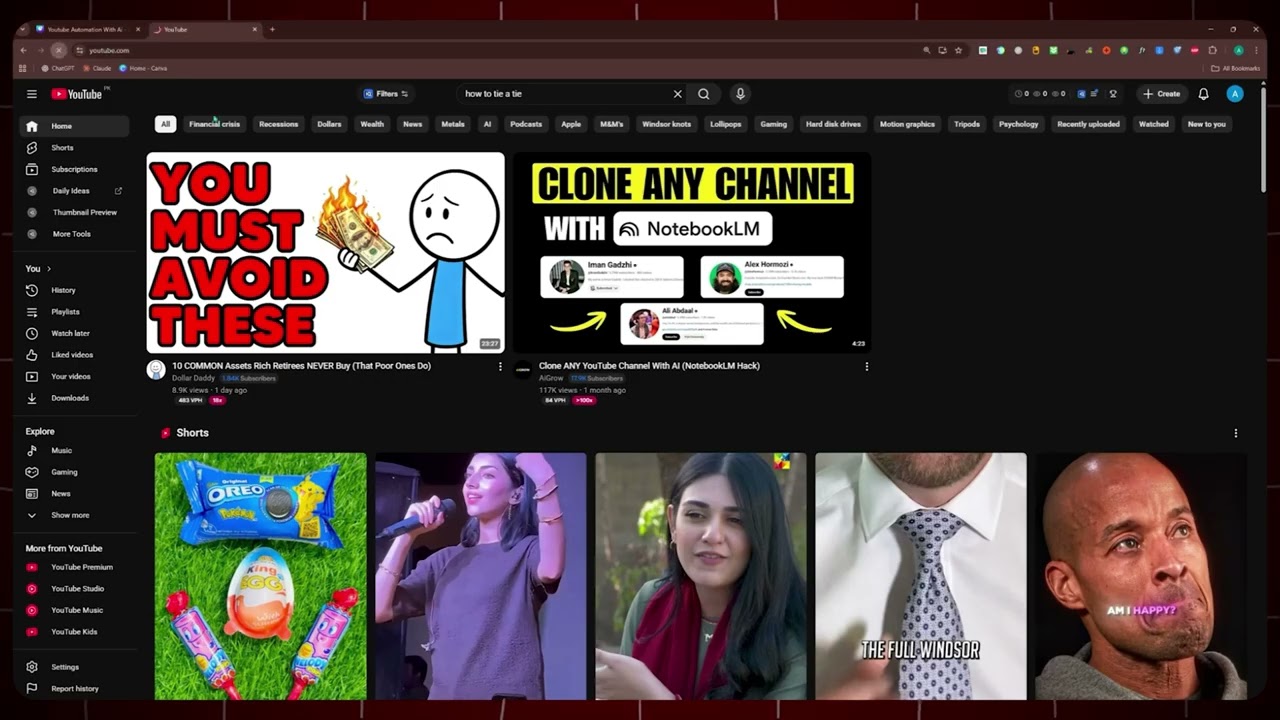Open YouTube Premium link
The width and height of the screenshot is (1280, 720).
[x=74, y=567]
